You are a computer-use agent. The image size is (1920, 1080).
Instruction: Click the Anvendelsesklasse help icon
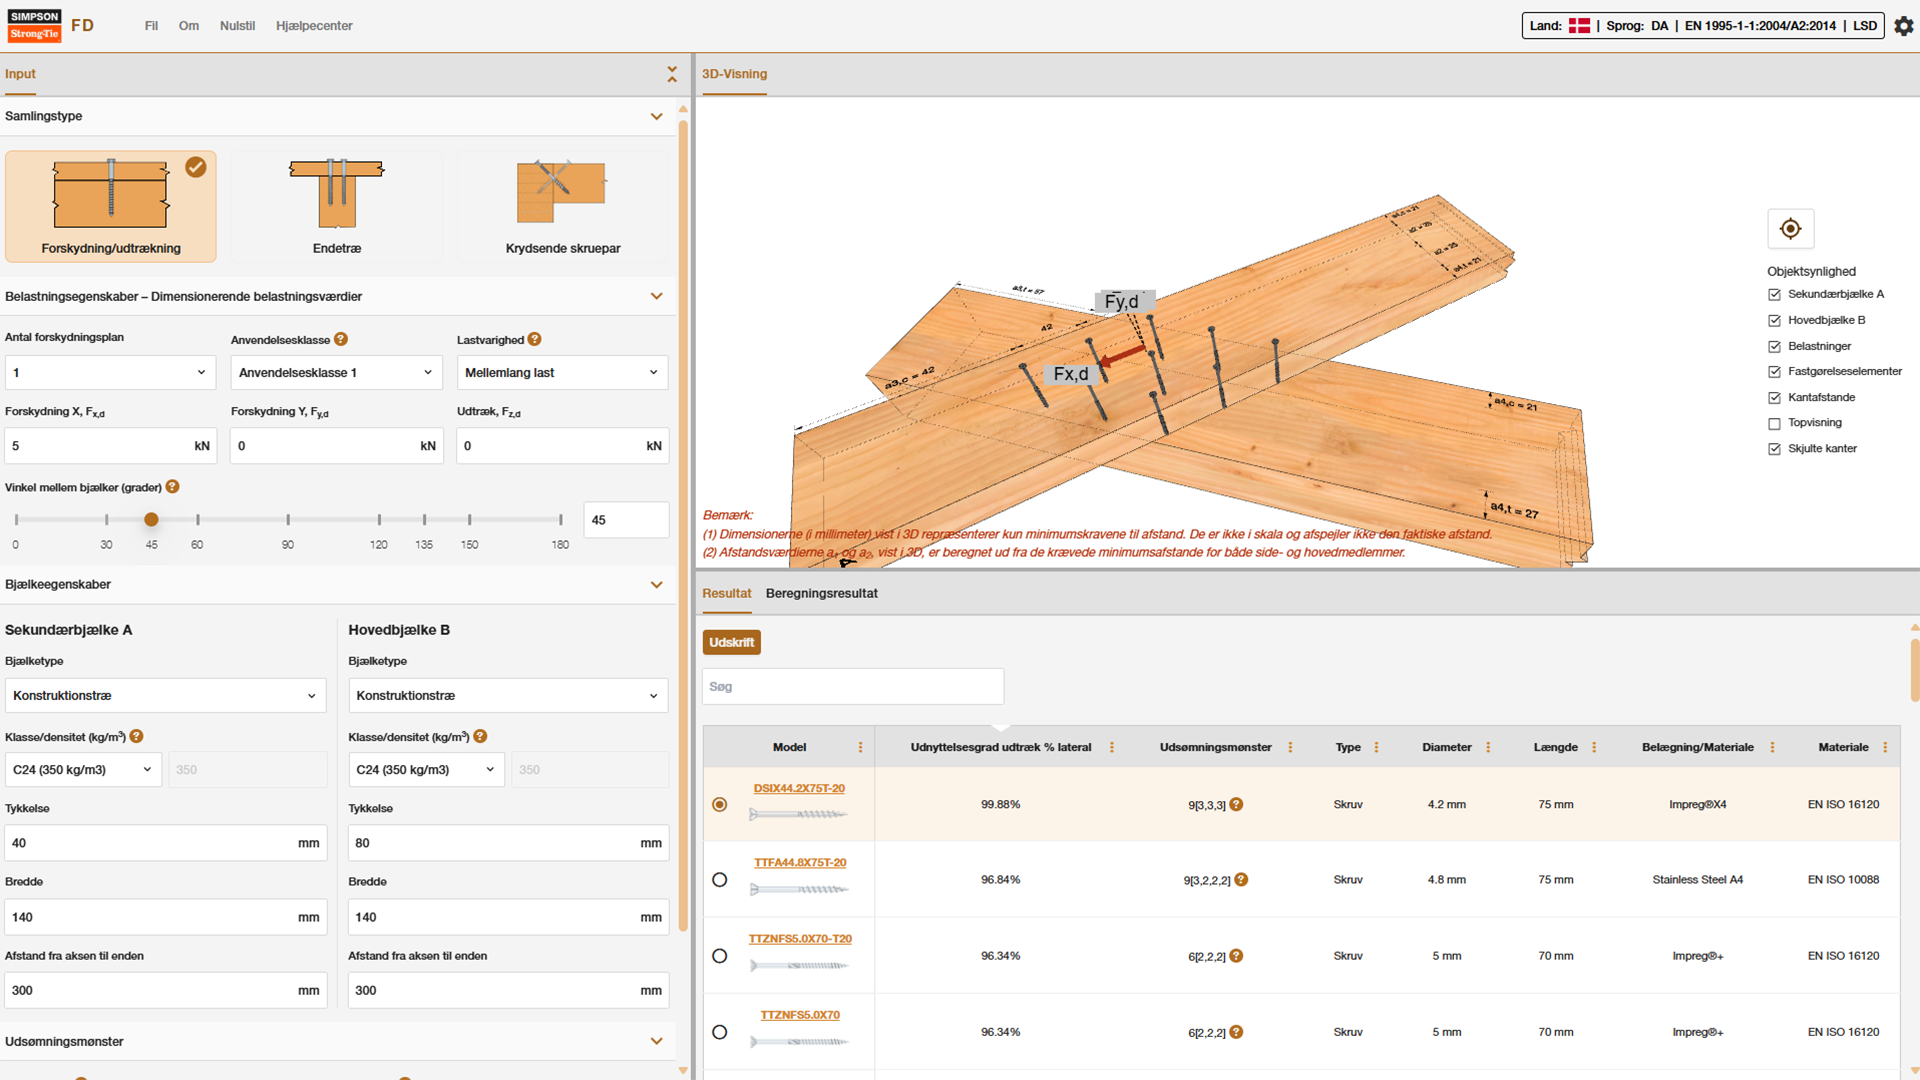[x=341, y=339]
